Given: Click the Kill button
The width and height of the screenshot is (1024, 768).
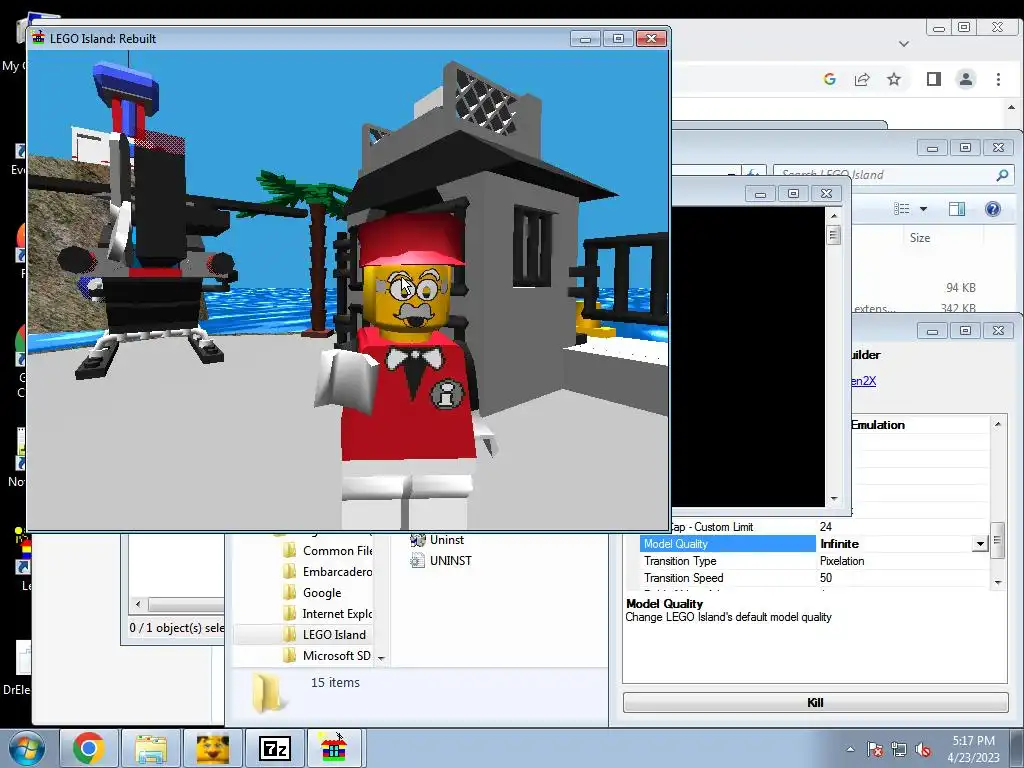Looking at the screenshot, I should click(x=815, y=702).
